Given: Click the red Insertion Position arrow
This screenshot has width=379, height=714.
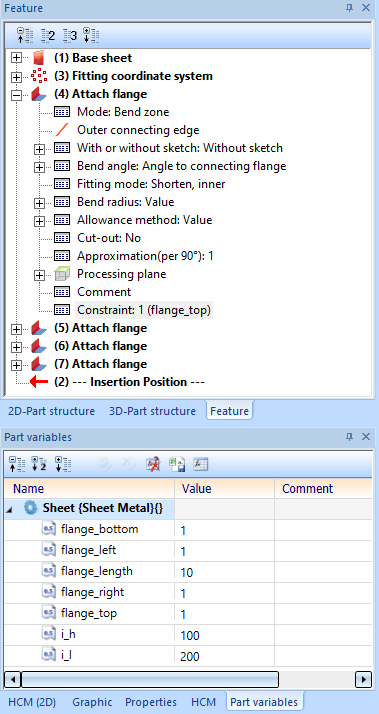Looking at the screenshot, I should coord(39,382).
